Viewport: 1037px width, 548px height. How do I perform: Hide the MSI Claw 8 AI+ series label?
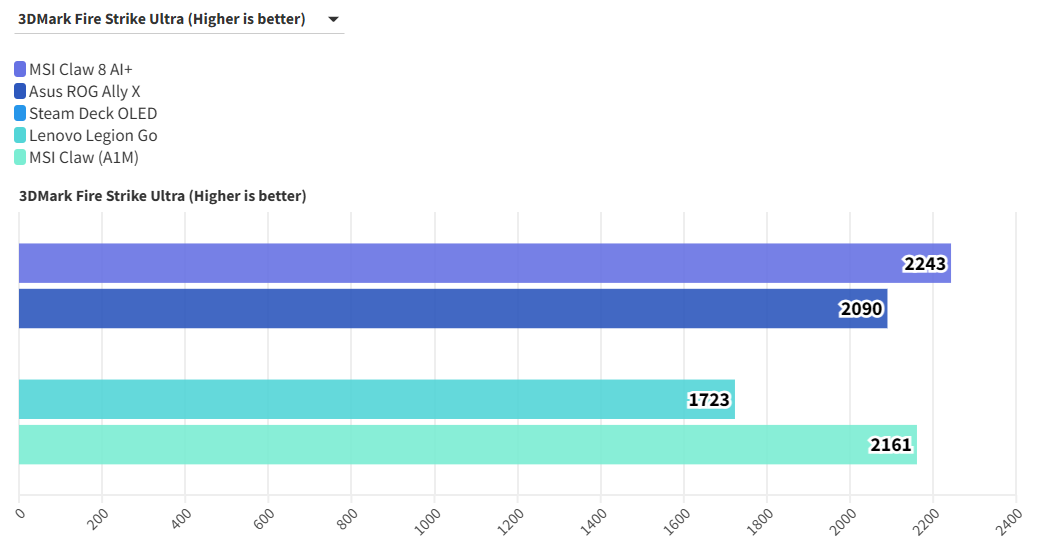(x=80, y=69)
